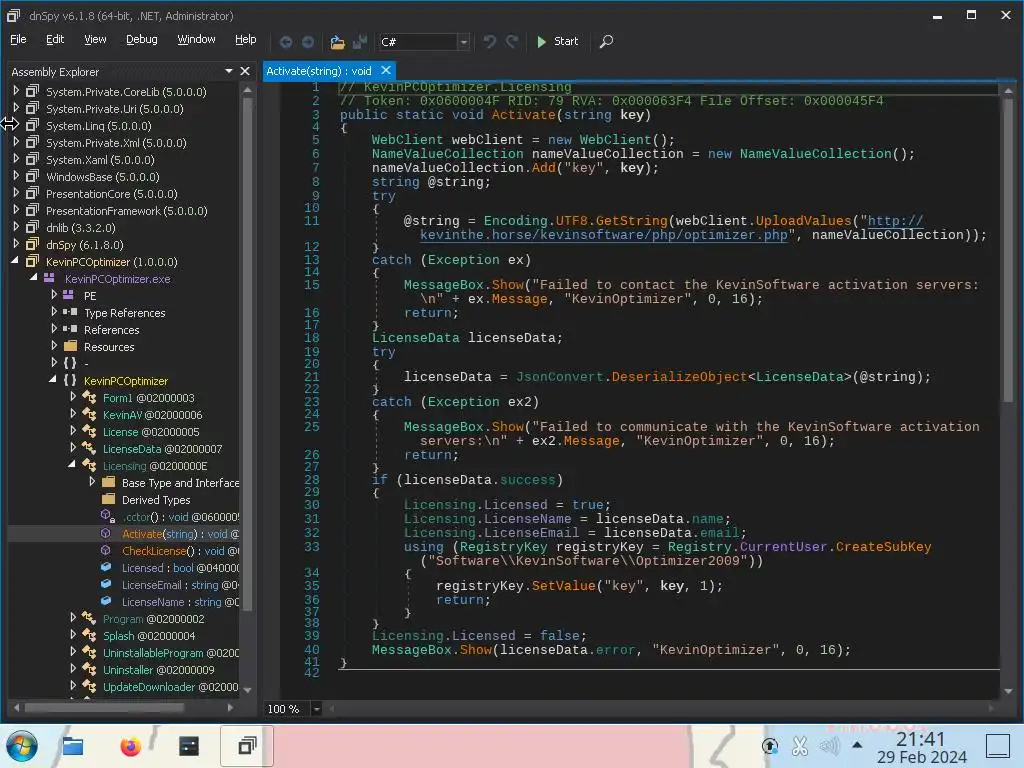Click the volume icon in system tray

coord(829,746)
